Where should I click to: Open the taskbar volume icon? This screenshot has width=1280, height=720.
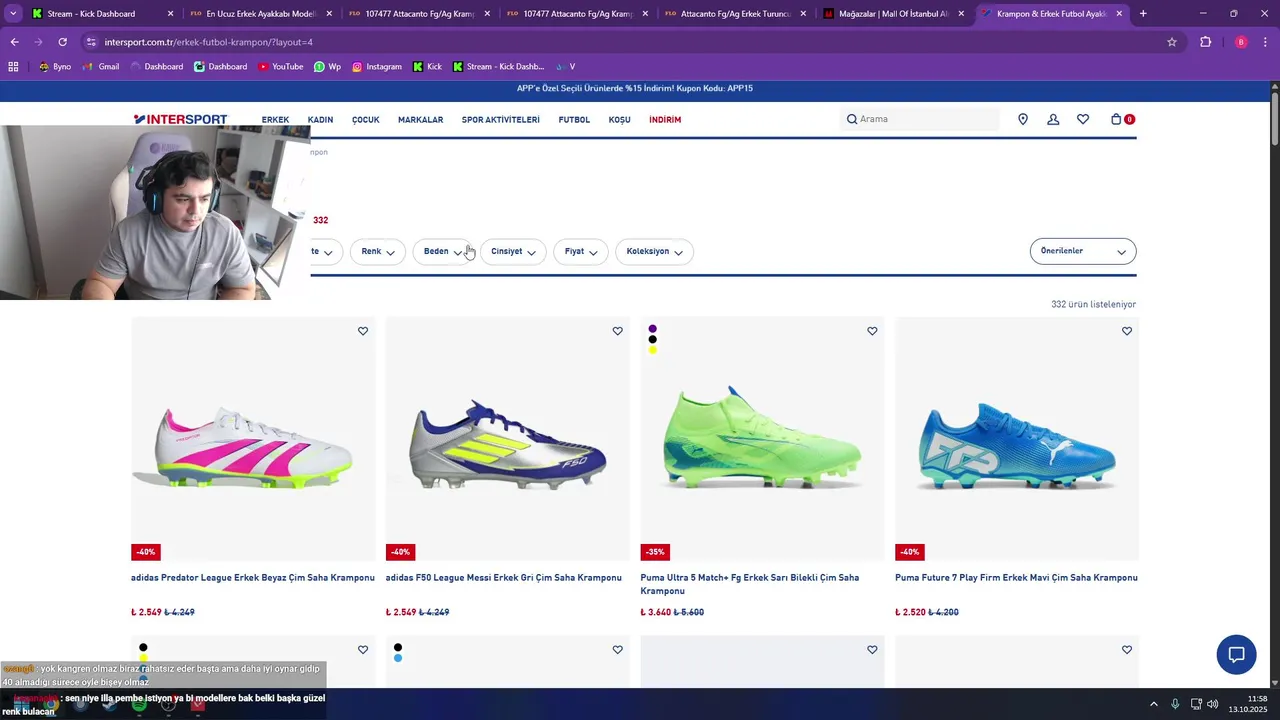click(1213, 704)
